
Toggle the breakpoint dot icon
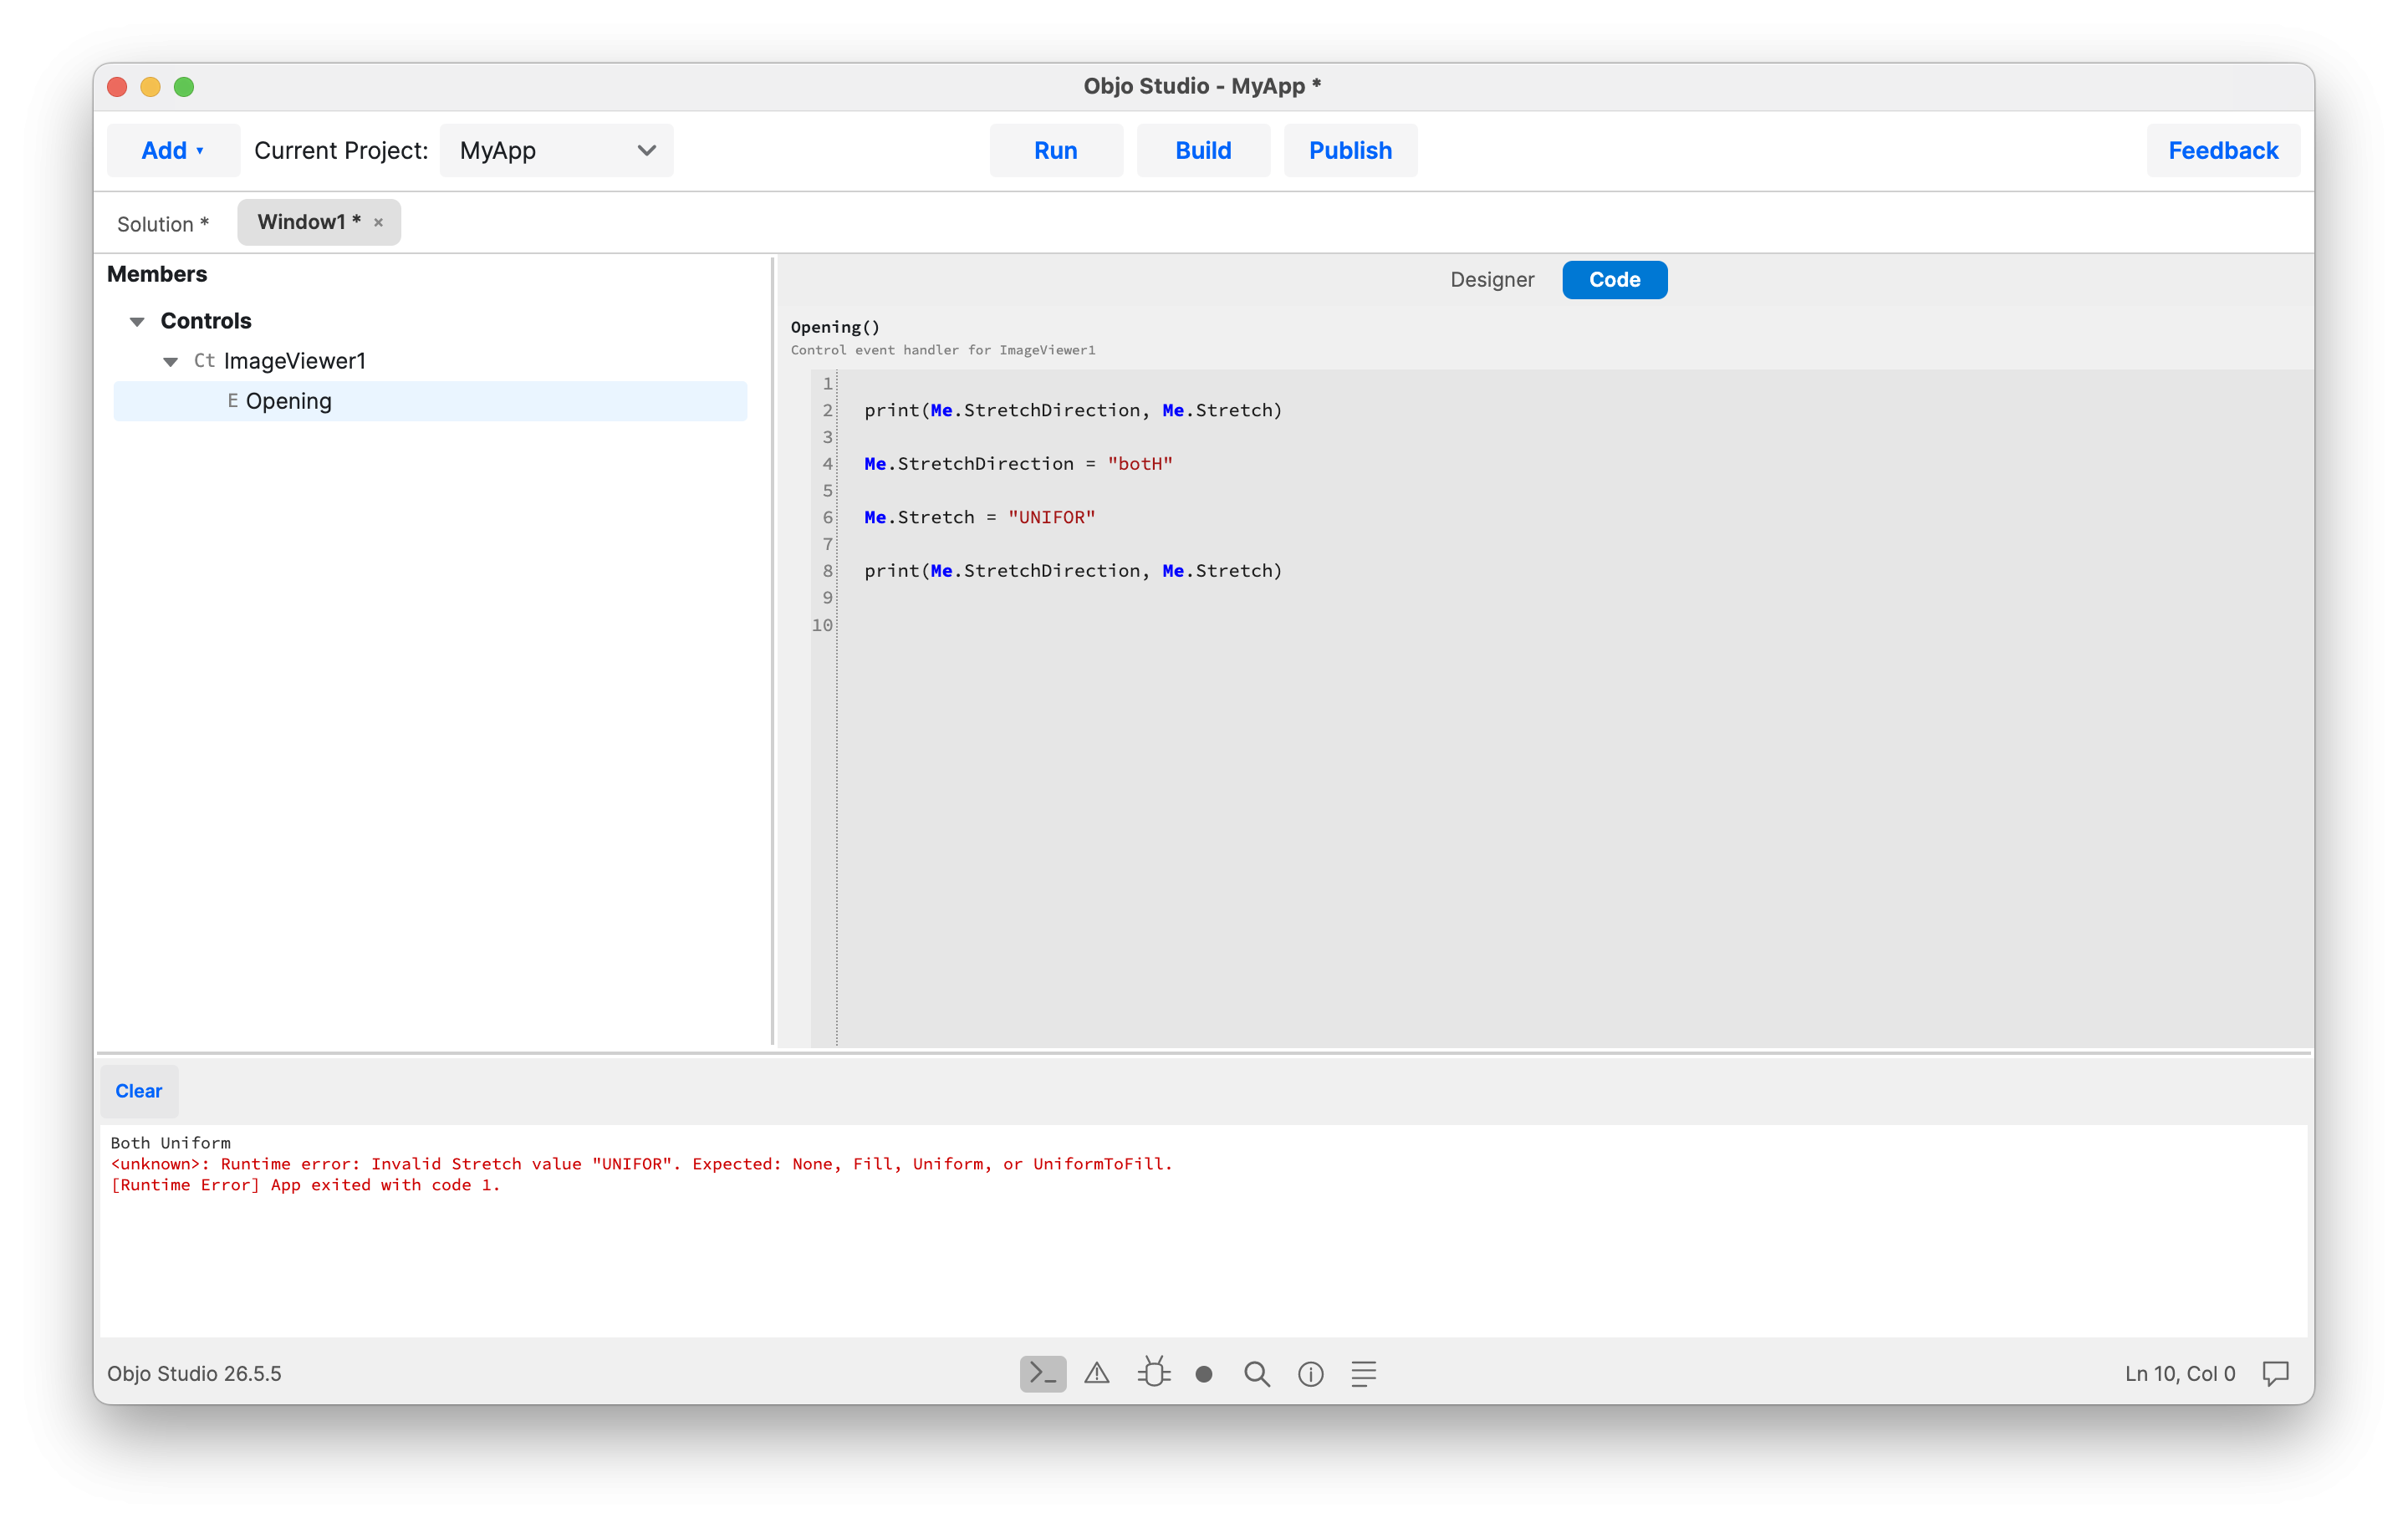pos(1204,1374)
